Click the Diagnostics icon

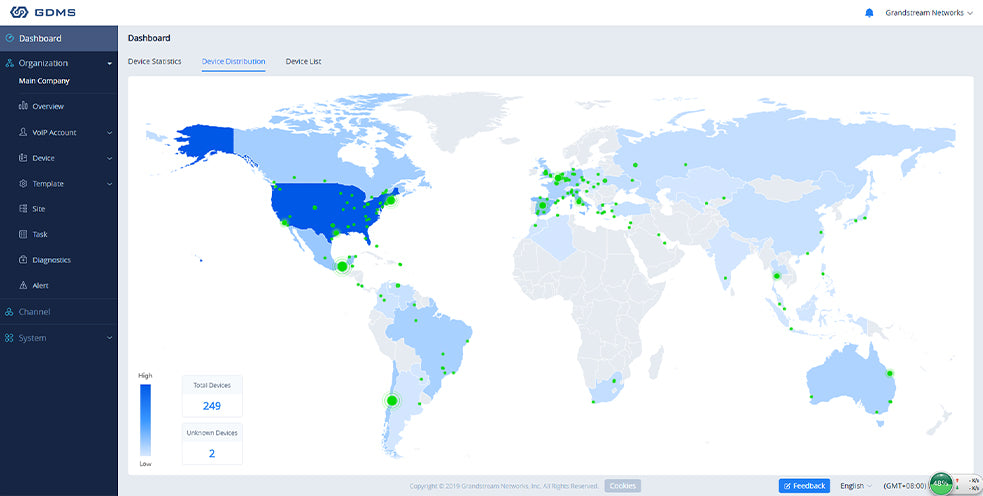click(x=23, y=260)
